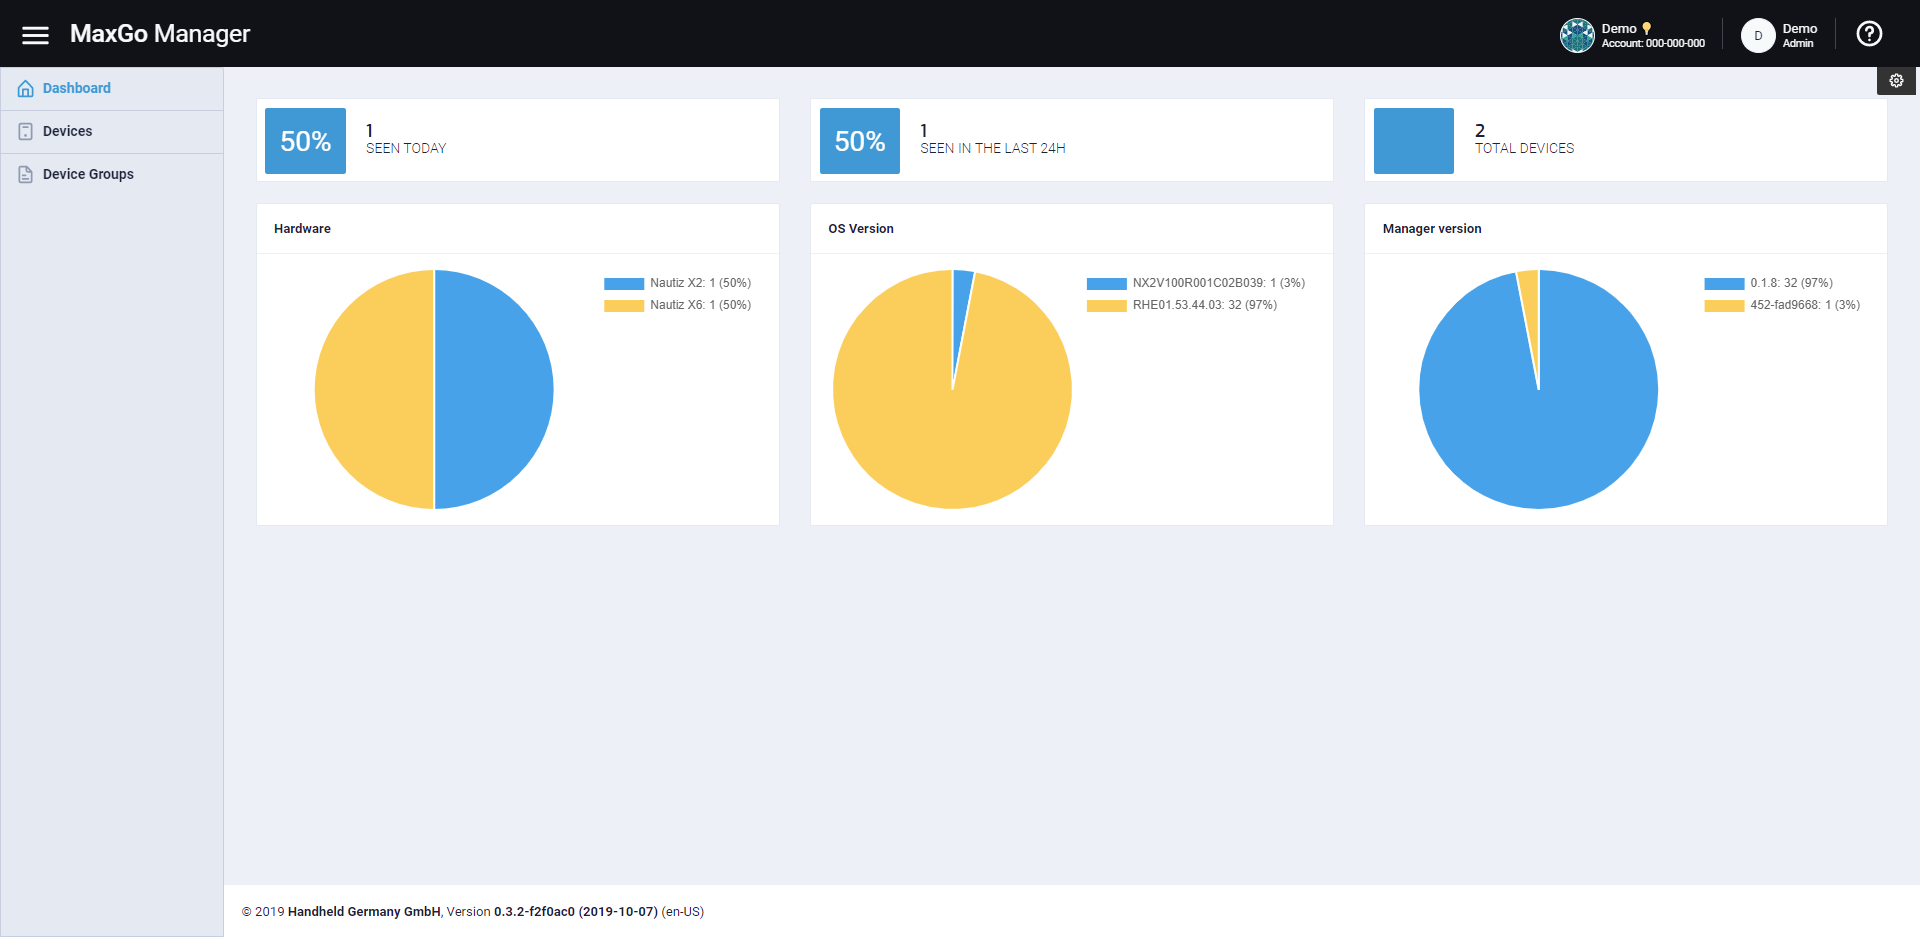Viewport: 1920px width, 937px height.
Task: Click the blue slice of Hardware pie
Action: pos(494,389)
